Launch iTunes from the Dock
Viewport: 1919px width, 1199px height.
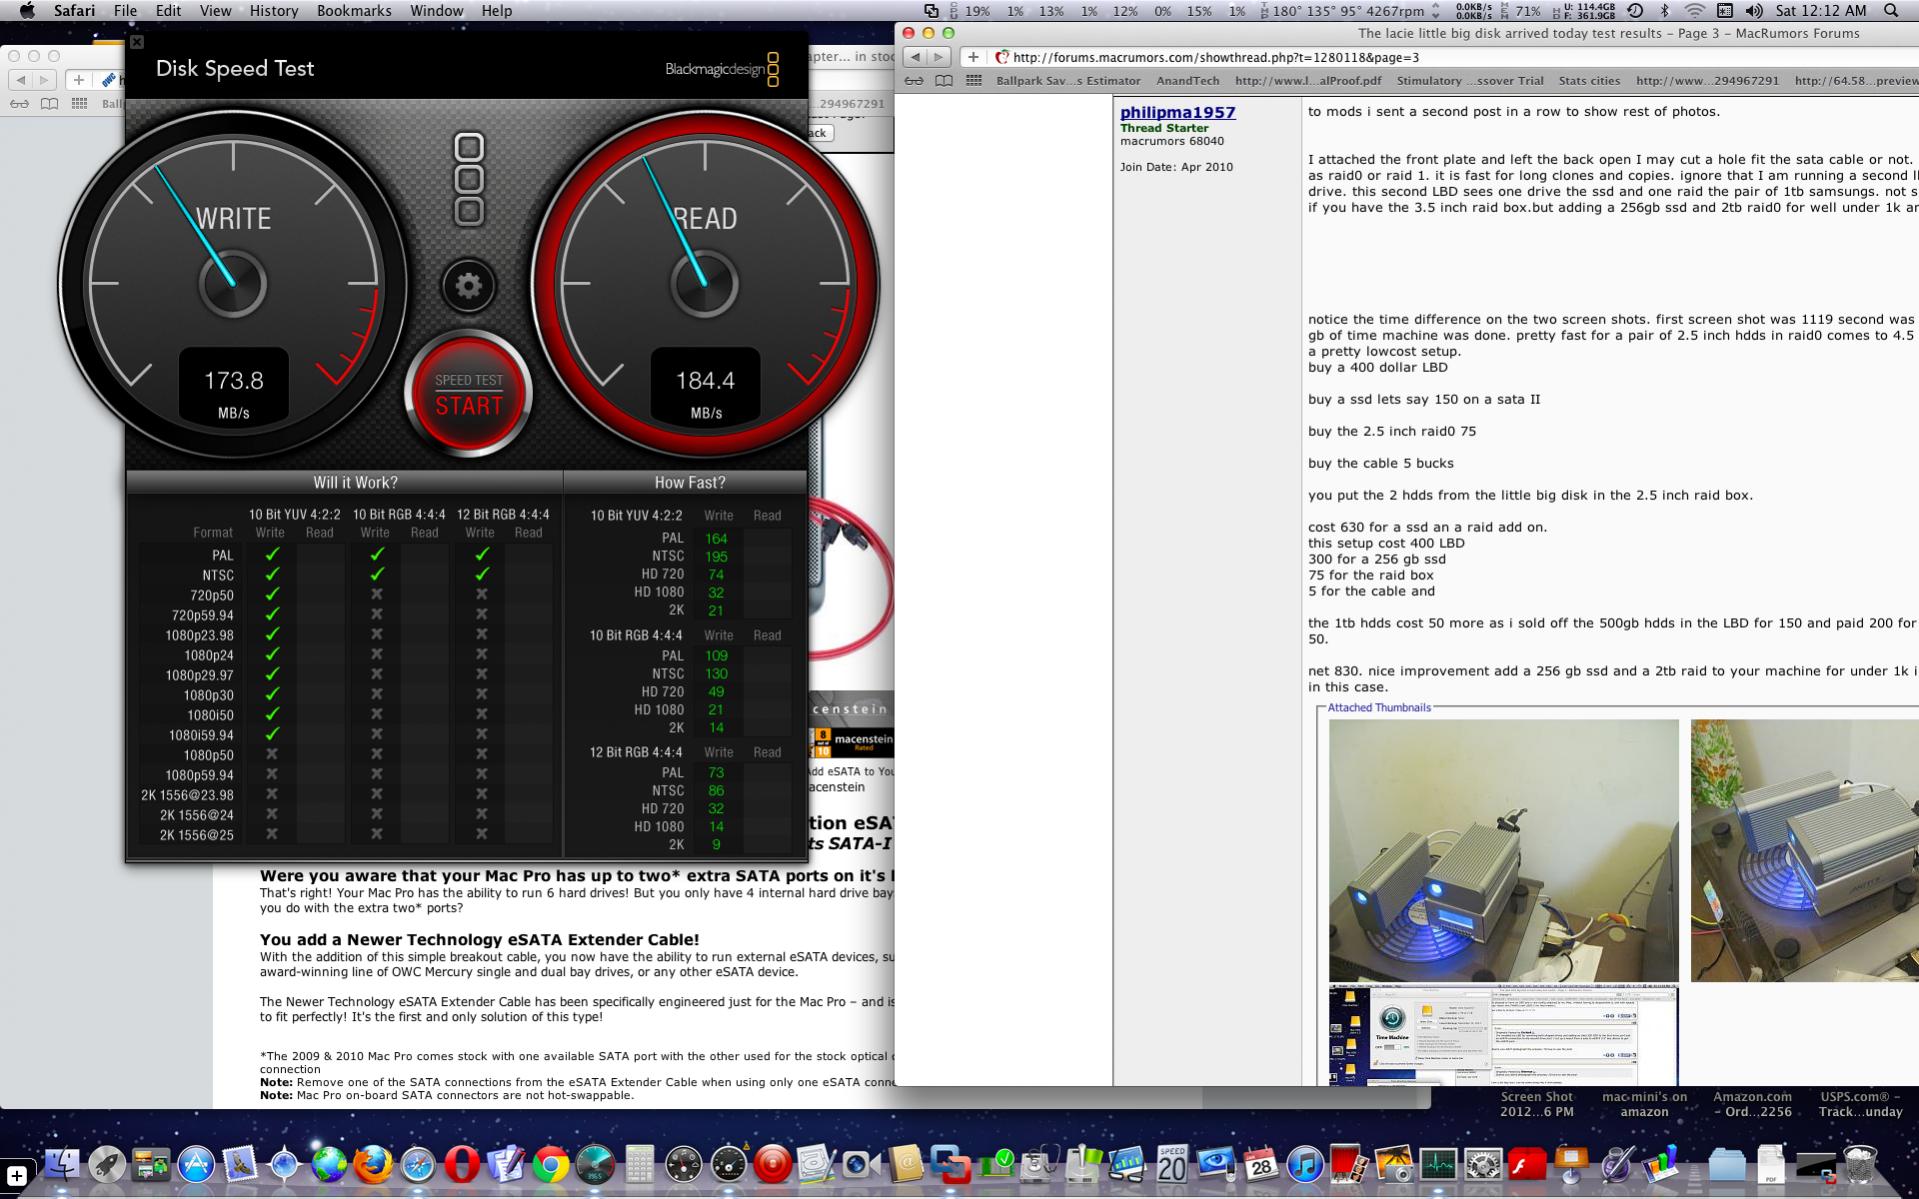tap(1304, 1164)
